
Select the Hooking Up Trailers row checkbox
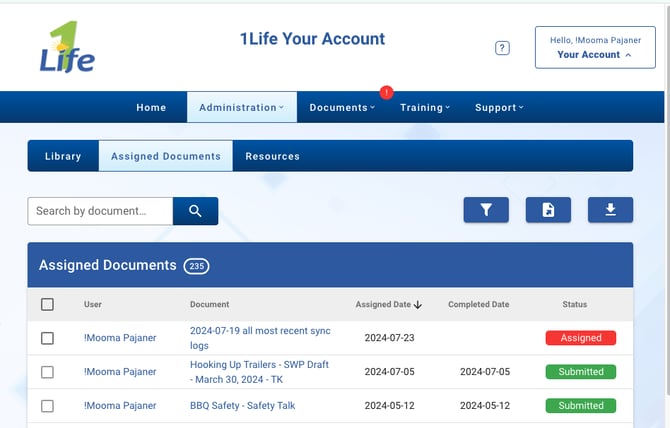47,372
